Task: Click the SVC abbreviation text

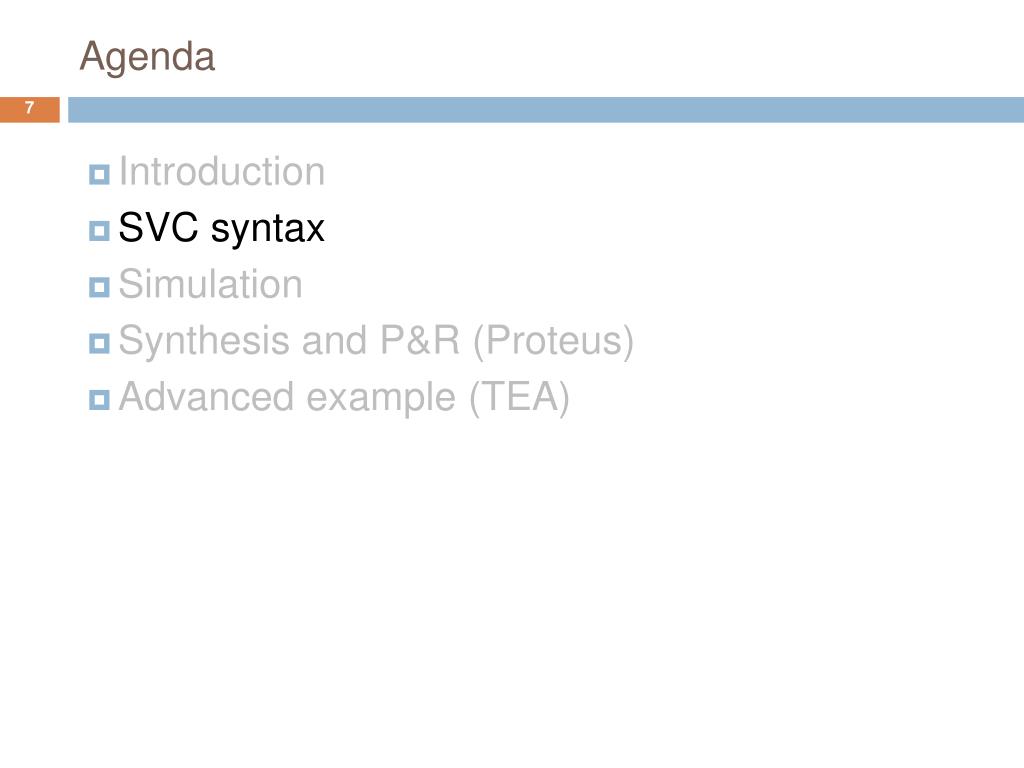Action: click(x=159, y=227)
